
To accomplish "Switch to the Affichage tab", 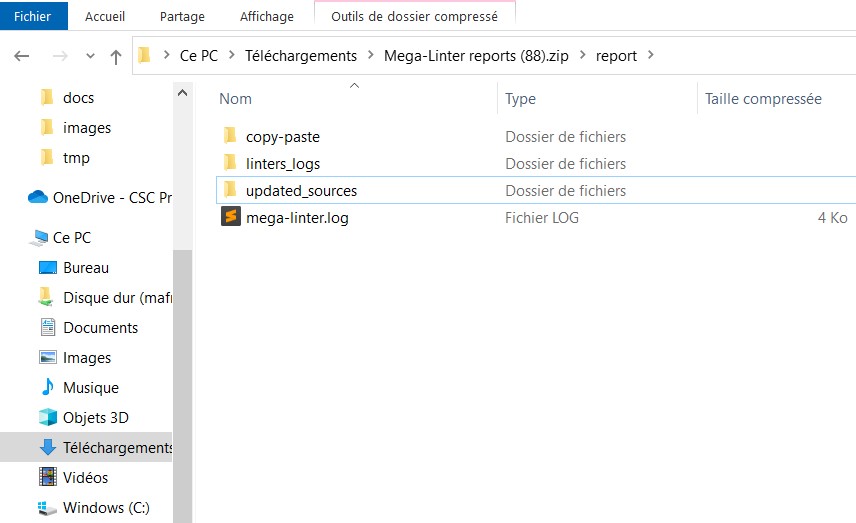I will (267, 16).
